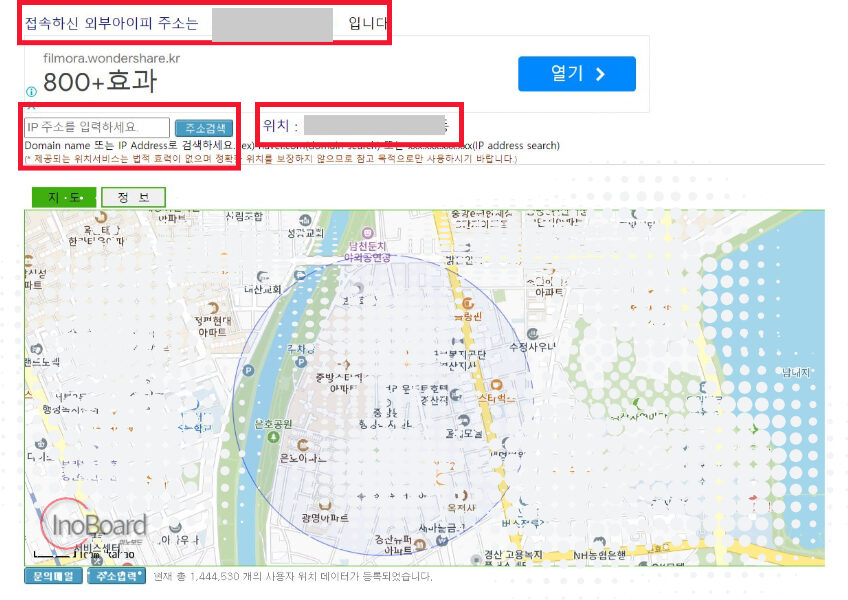
Task: Click the 은호아파트 marker icon
Action: click(303, 445)
